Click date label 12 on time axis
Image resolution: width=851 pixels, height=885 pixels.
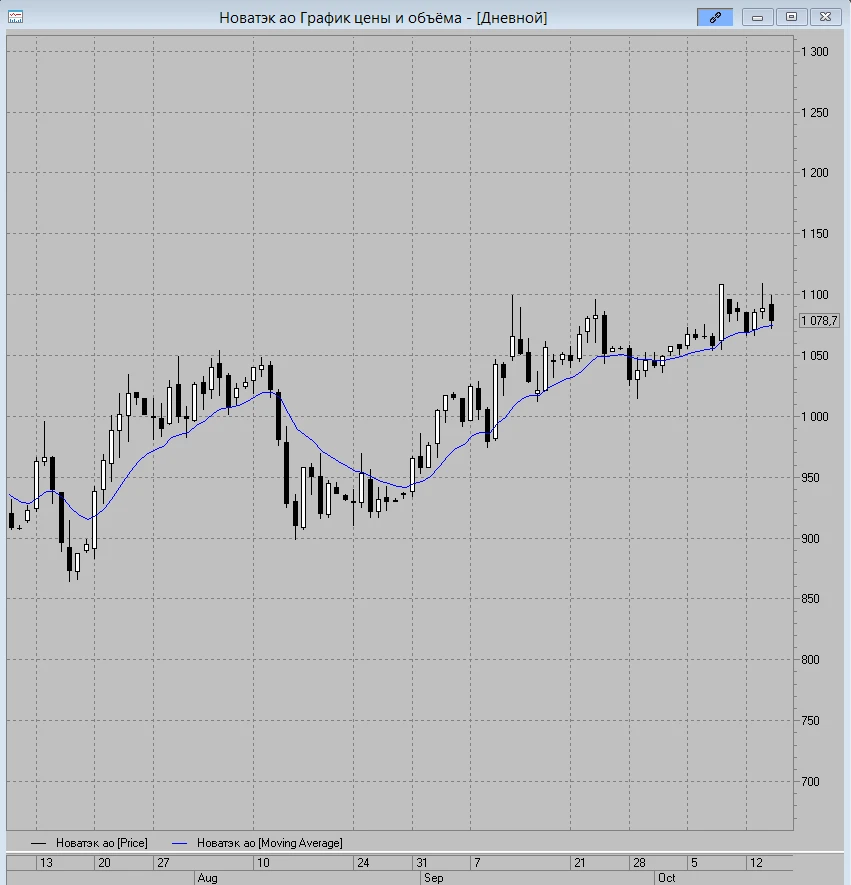(756, 863)
